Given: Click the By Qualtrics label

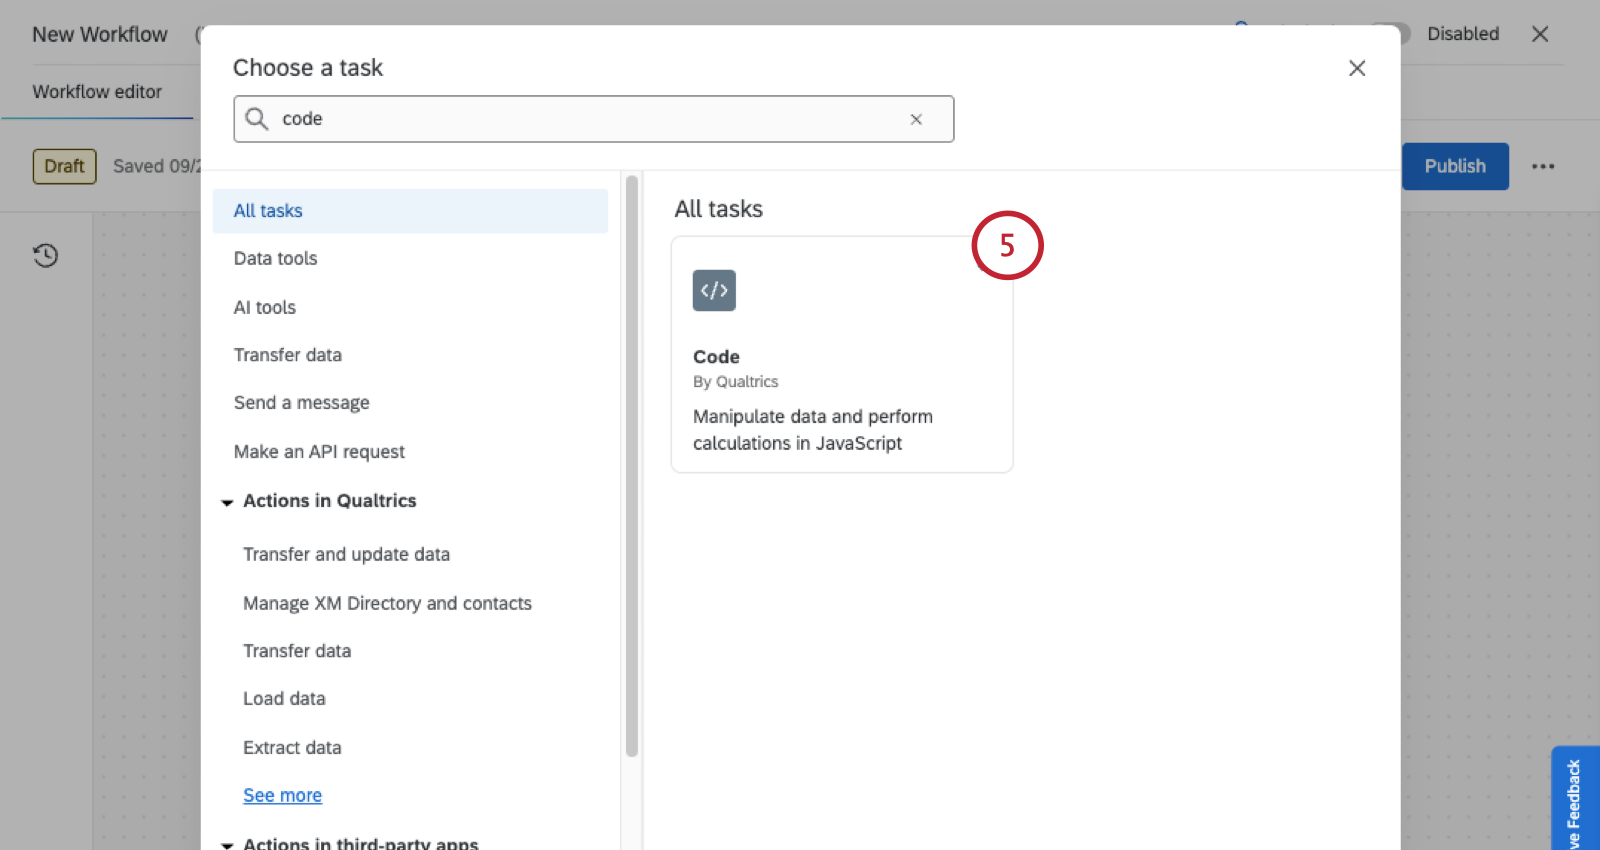Looking at the screenshot, I should tap(735, 382).
